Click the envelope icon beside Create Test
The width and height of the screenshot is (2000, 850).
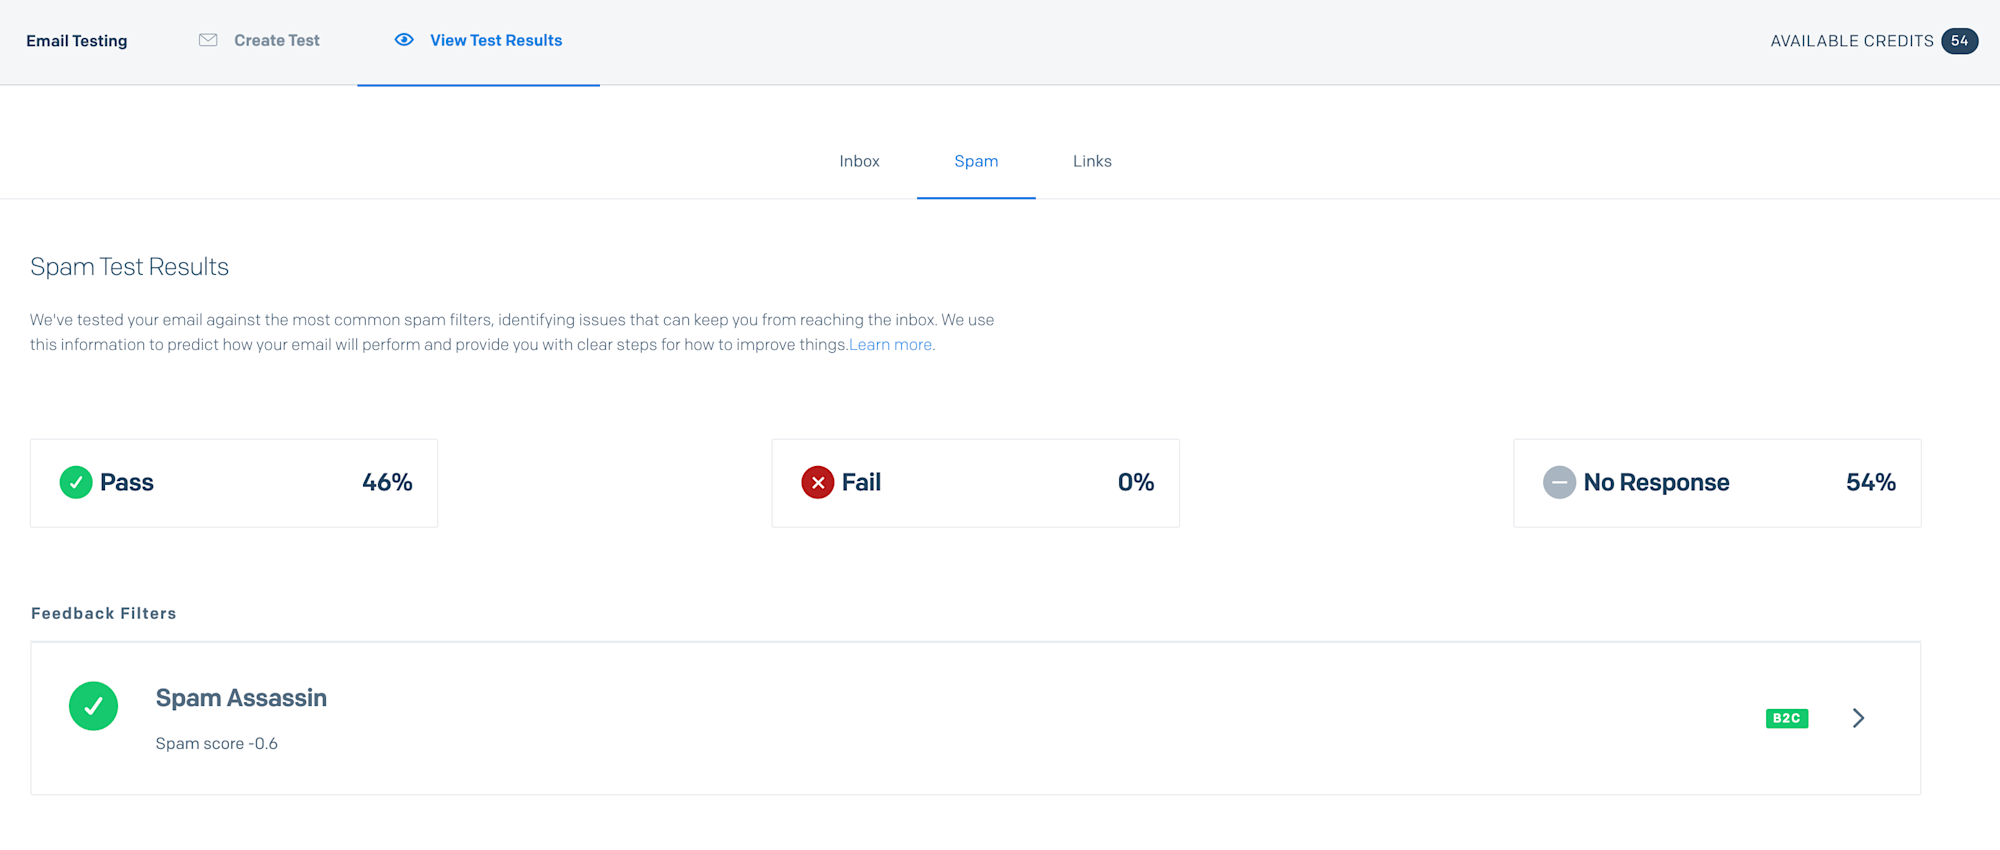click(x=208, y=40)
